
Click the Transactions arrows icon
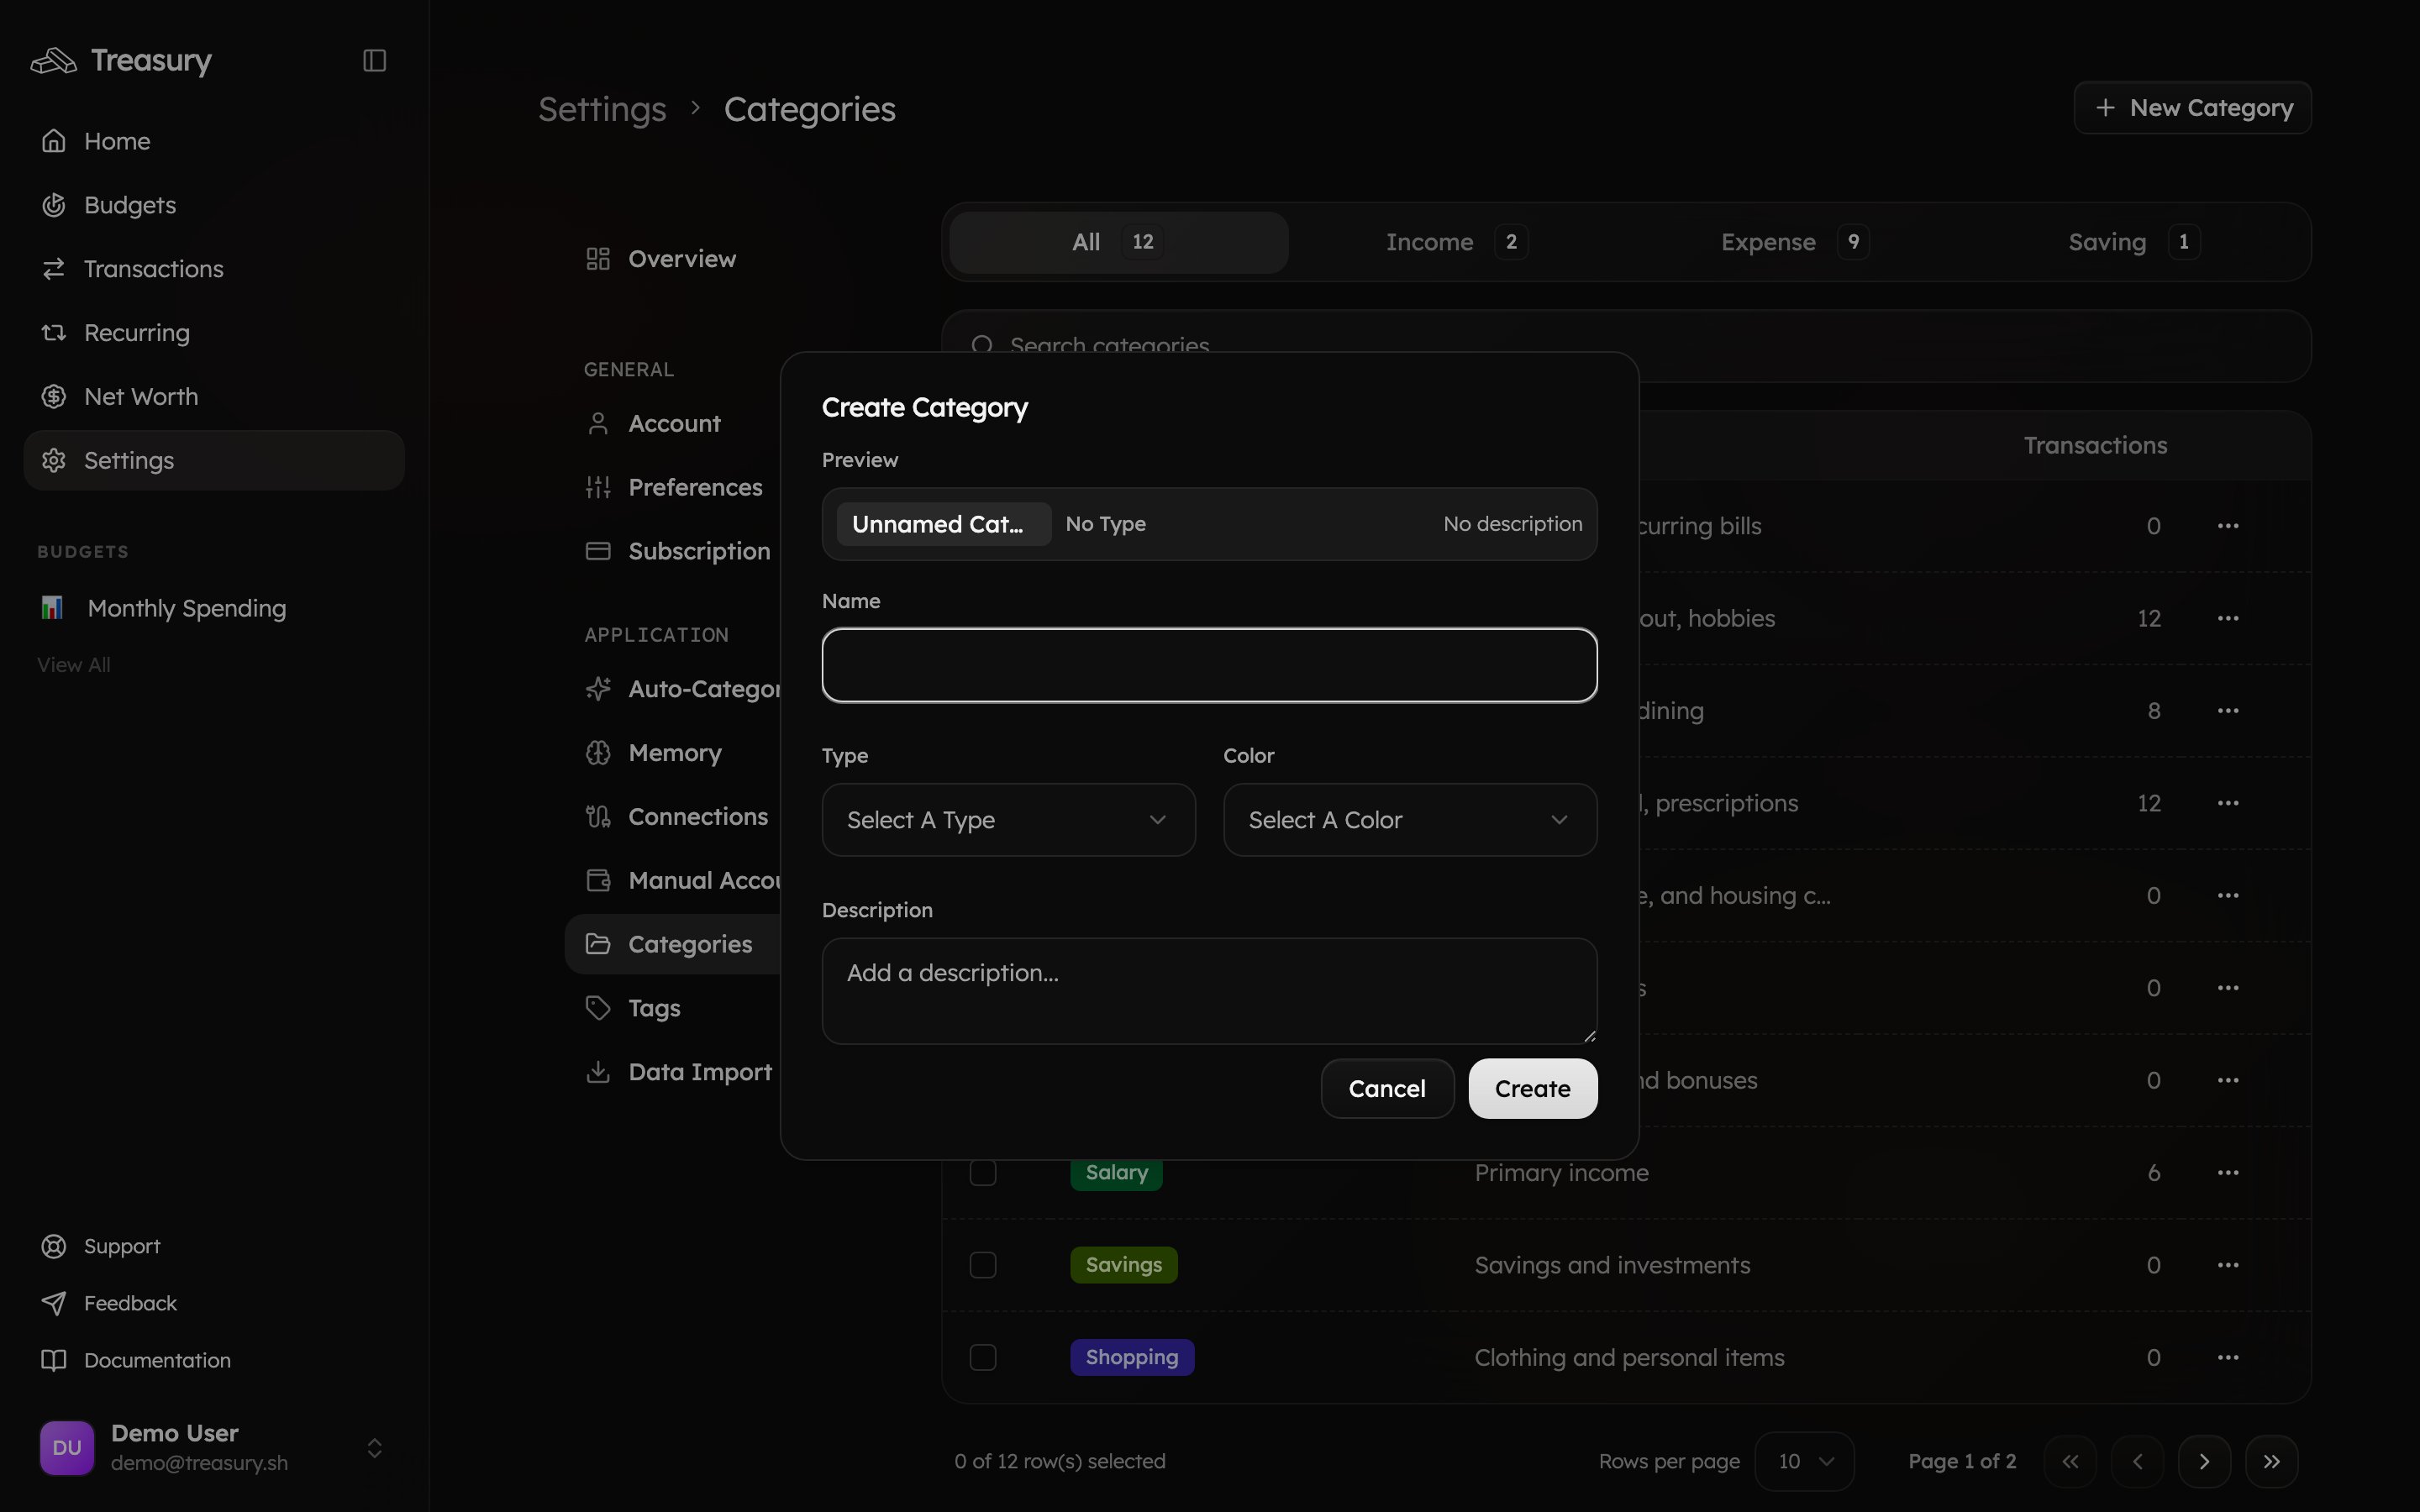[x=54, y=269]
